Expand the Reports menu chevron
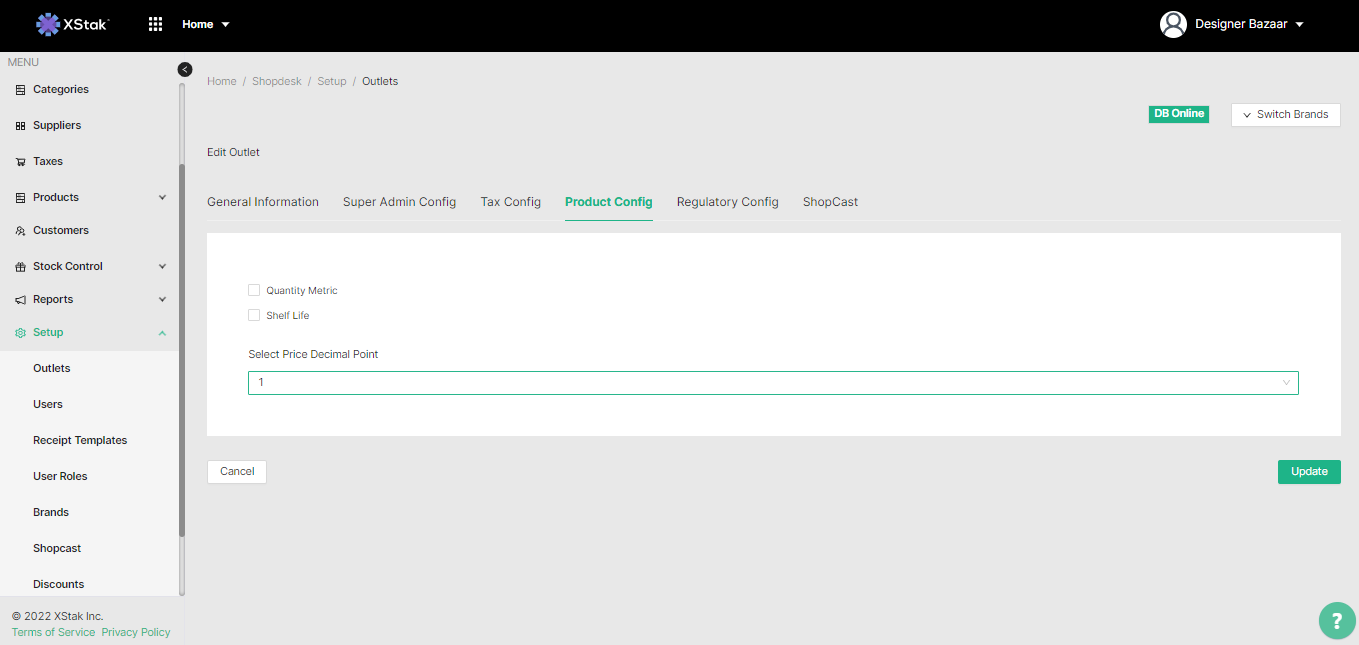1359x645 pixels. click(x=162, y=300)
